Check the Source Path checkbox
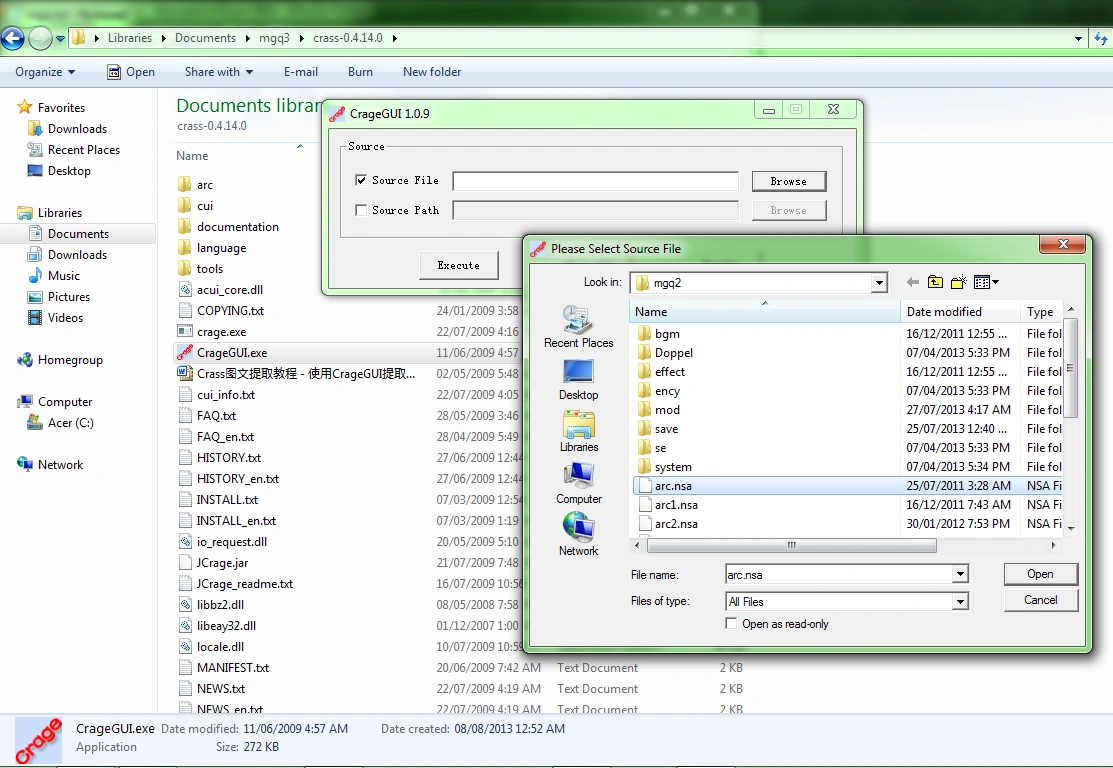 (x=361, y=210)
